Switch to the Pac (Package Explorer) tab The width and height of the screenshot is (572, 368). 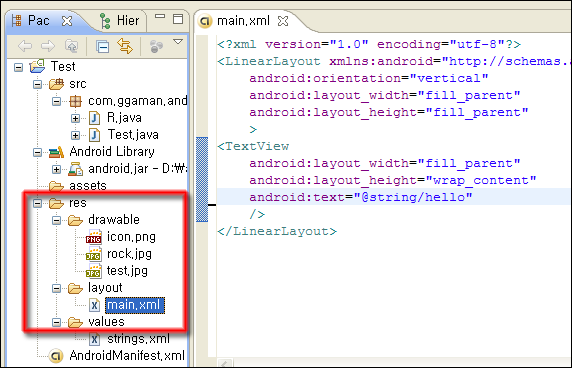(39, 20)
